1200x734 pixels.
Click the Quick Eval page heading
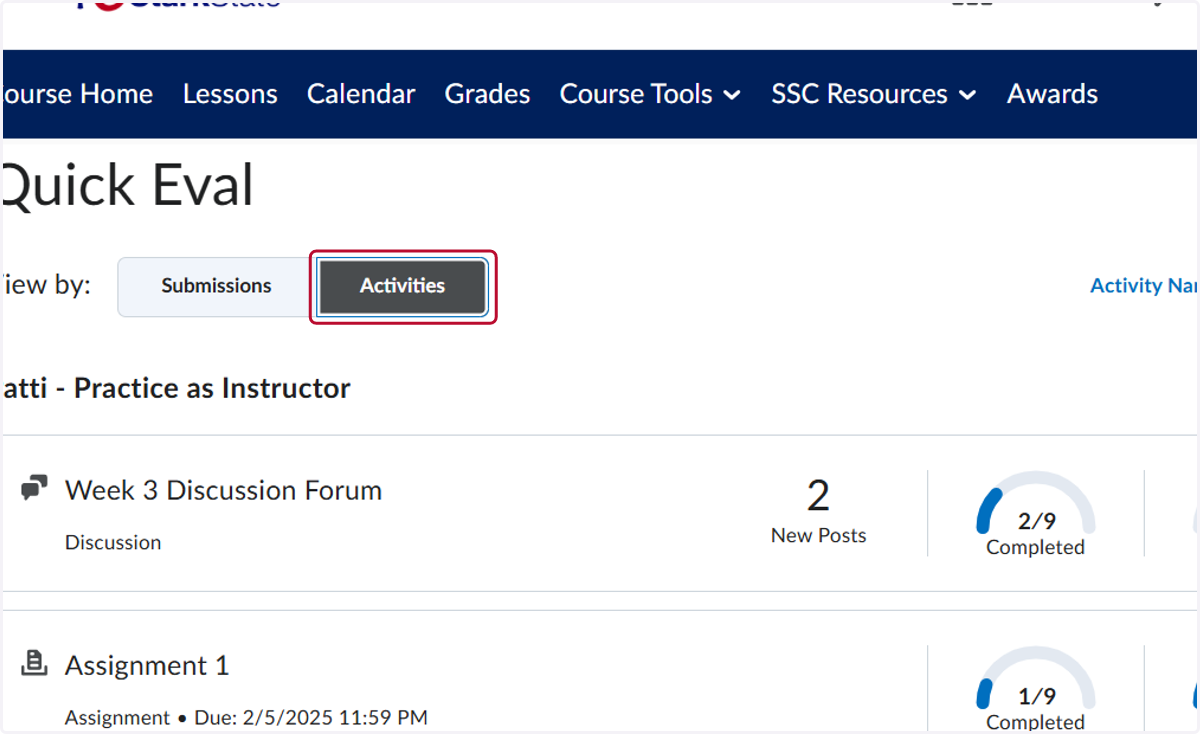(129, 186)
